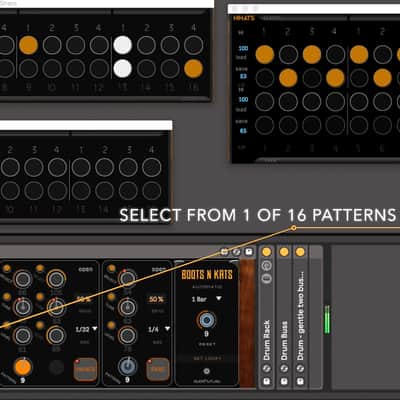
Task: Select the HIHATS tab in the sequencer window
Action: click(x=244, y=18)
